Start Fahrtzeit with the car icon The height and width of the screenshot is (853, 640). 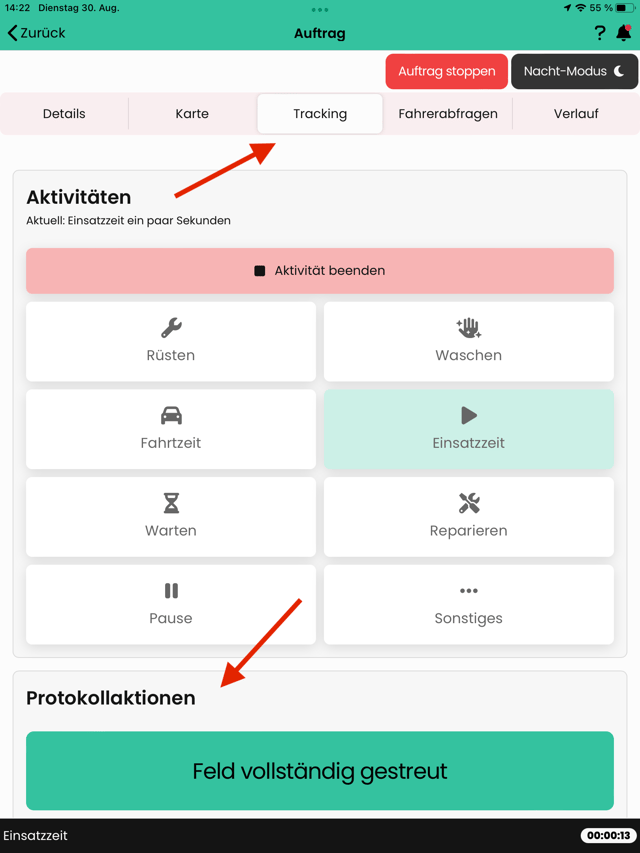point(171,429)
